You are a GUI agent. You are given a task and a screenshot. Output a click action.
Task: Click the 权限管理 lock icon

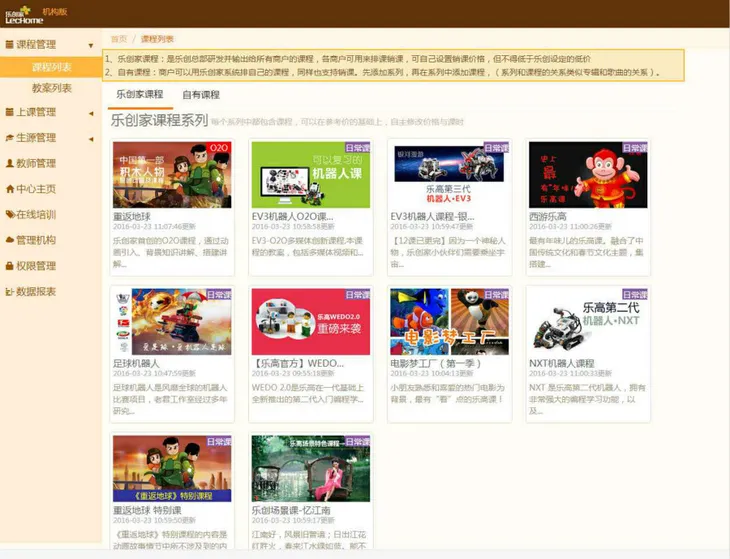(x=9, y=266)
